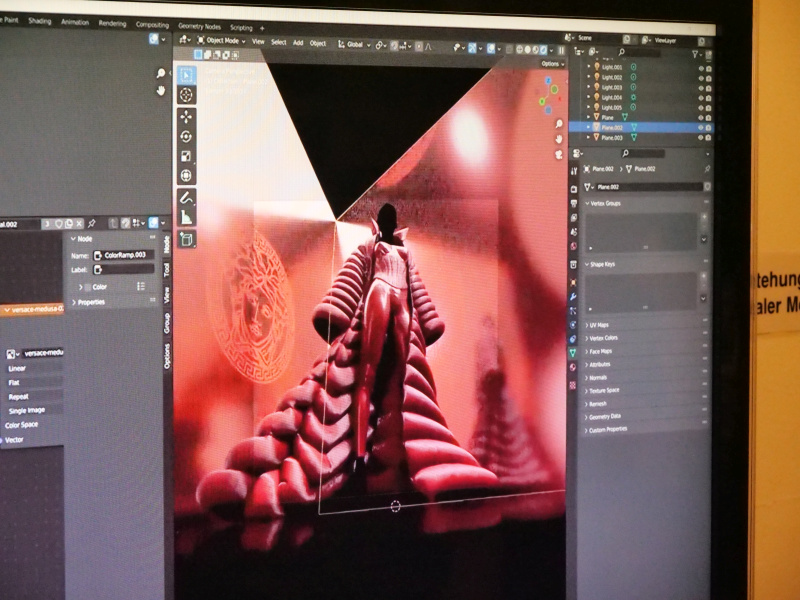800x600 pixels.
Task: Open the Object Data mesh tab icon
Action: pos(573,353)
